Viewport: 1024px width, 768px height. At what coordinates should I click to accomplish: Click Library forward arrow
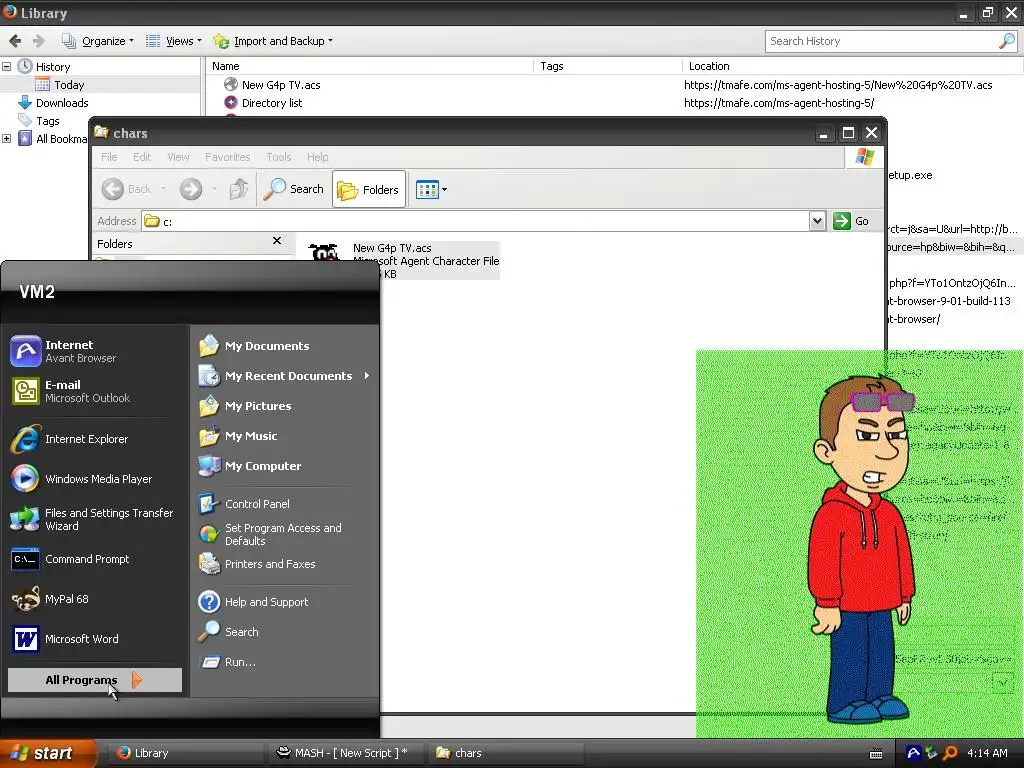tap(39, 41)
